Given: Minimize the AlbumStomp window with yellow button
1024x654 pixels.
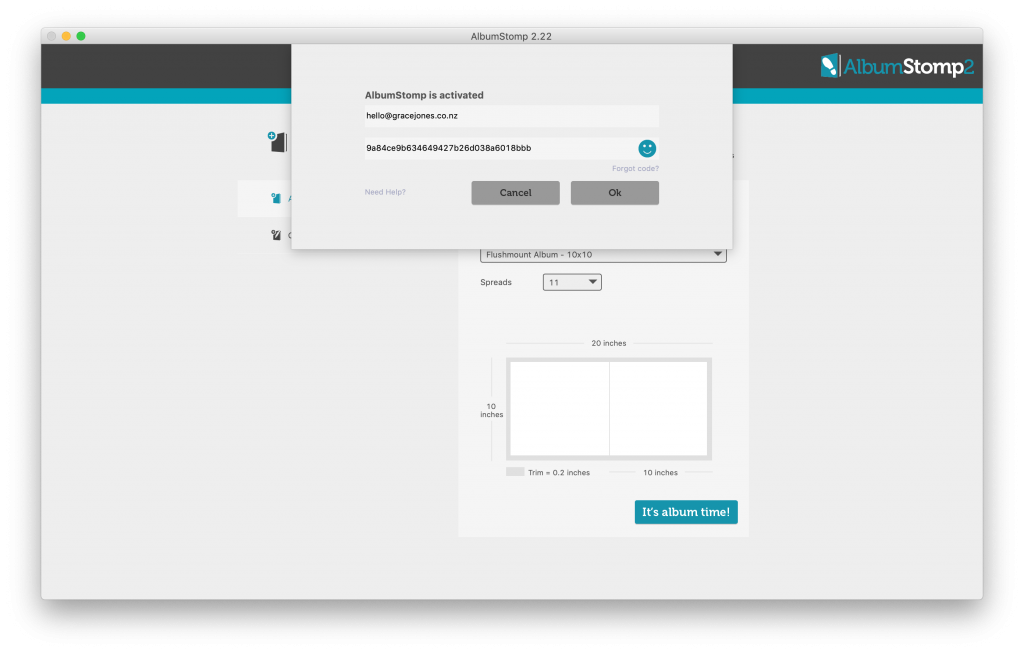Looking at the screenshot, I should 66,36.
